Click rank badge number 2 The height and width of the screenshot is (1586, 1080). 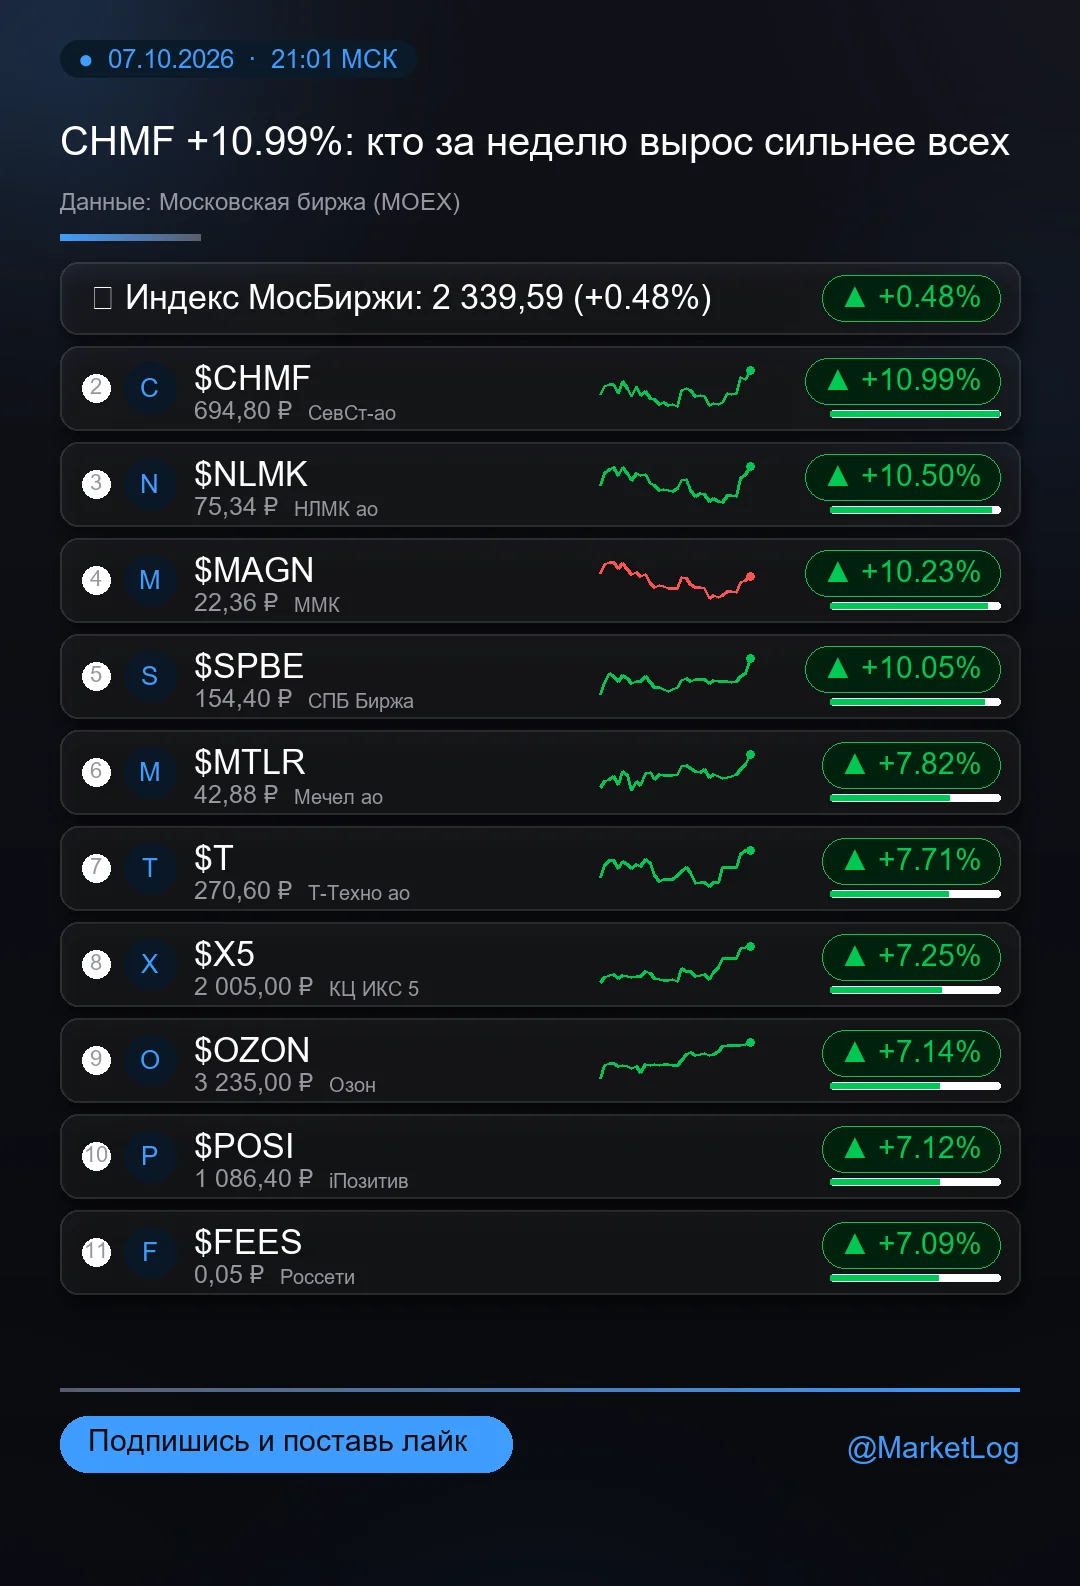[96, 388]
